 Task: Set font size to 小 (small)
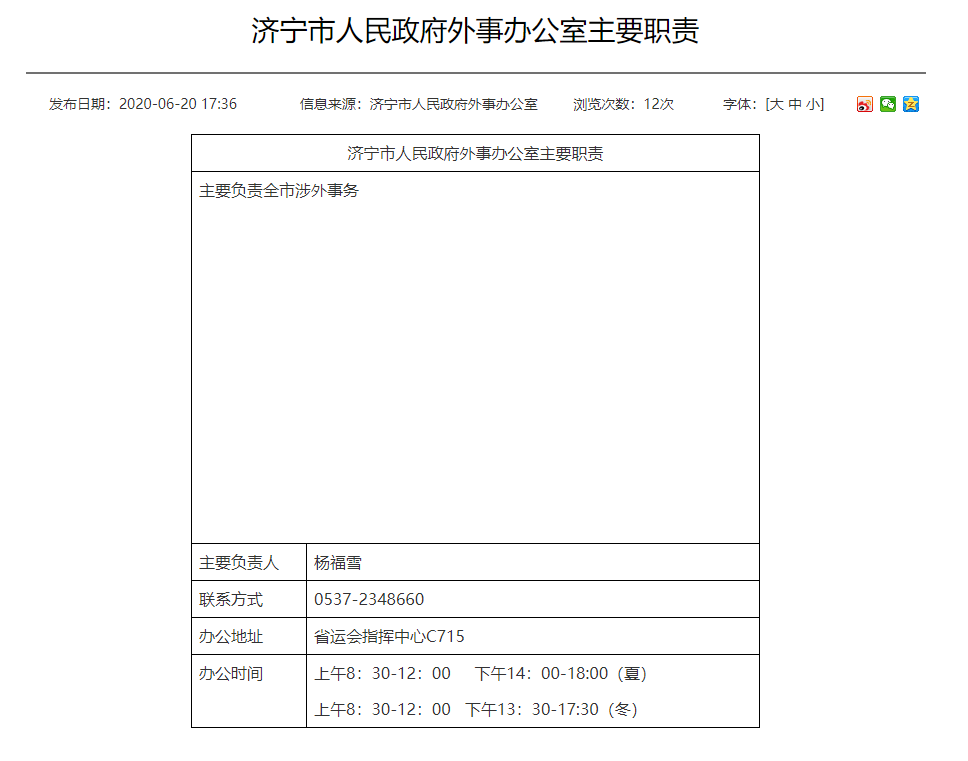813,104
